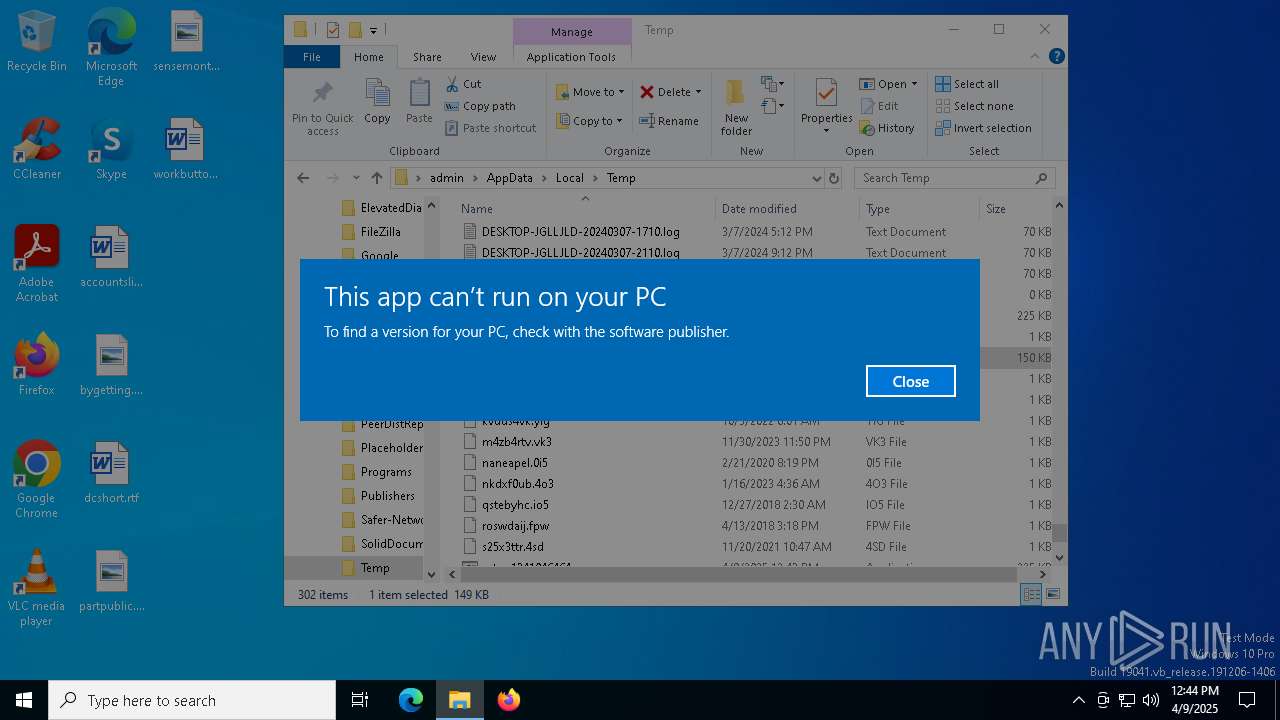Click the Back navigation arrow
Screen dimensions: 1280x720
pyautogui.click(x=303, y=178)
